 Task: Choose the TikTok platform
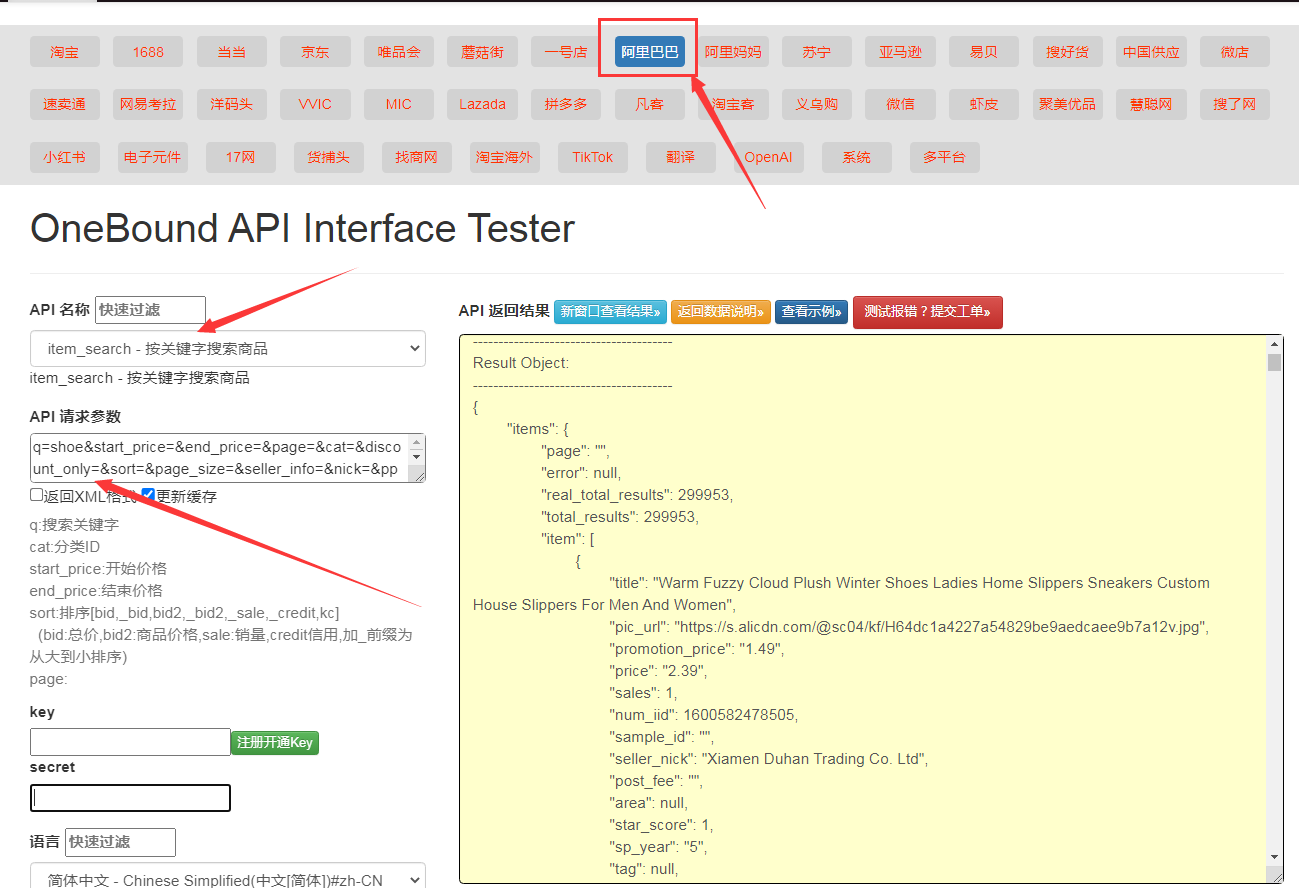point(593,157)
